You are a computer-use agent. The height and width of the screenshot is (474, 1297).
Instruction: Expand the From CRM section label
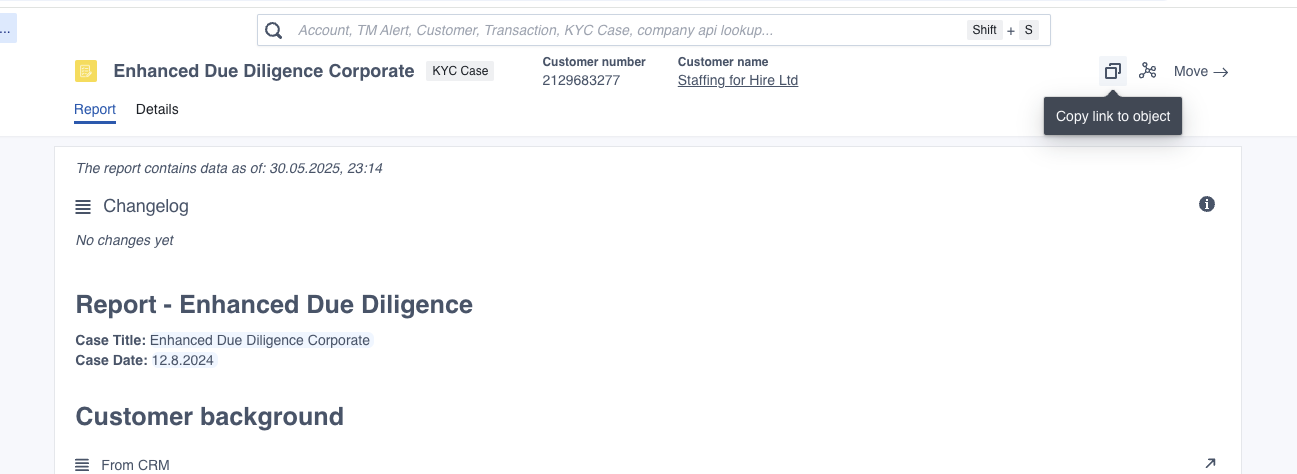pyautogui.click(x=136, y=465)
